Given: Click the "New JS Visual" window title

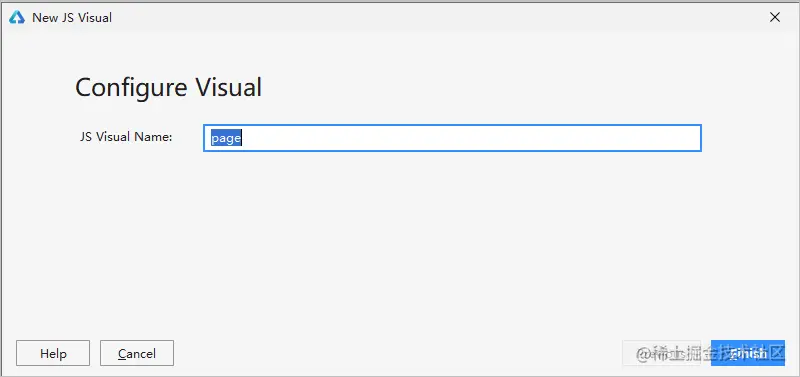Looking at the screenshot, I should coord(72,17).
